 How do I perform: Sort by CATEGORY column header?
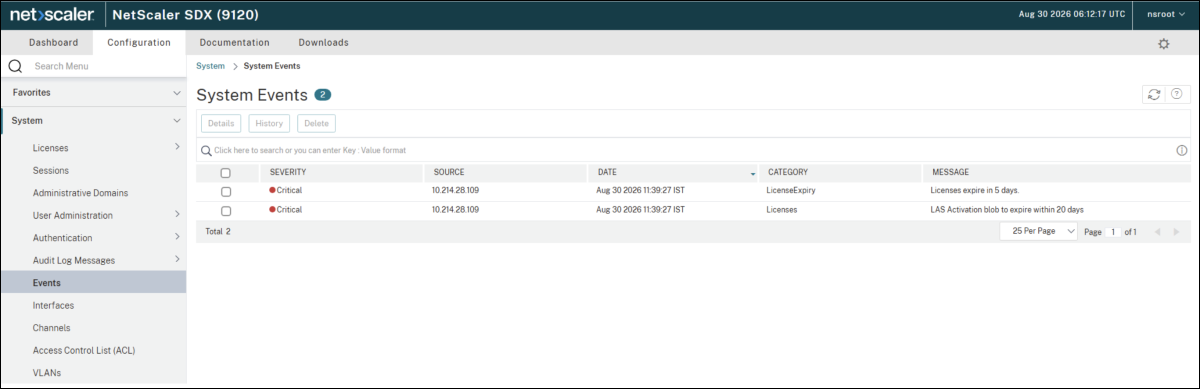(x=788, y=172)
